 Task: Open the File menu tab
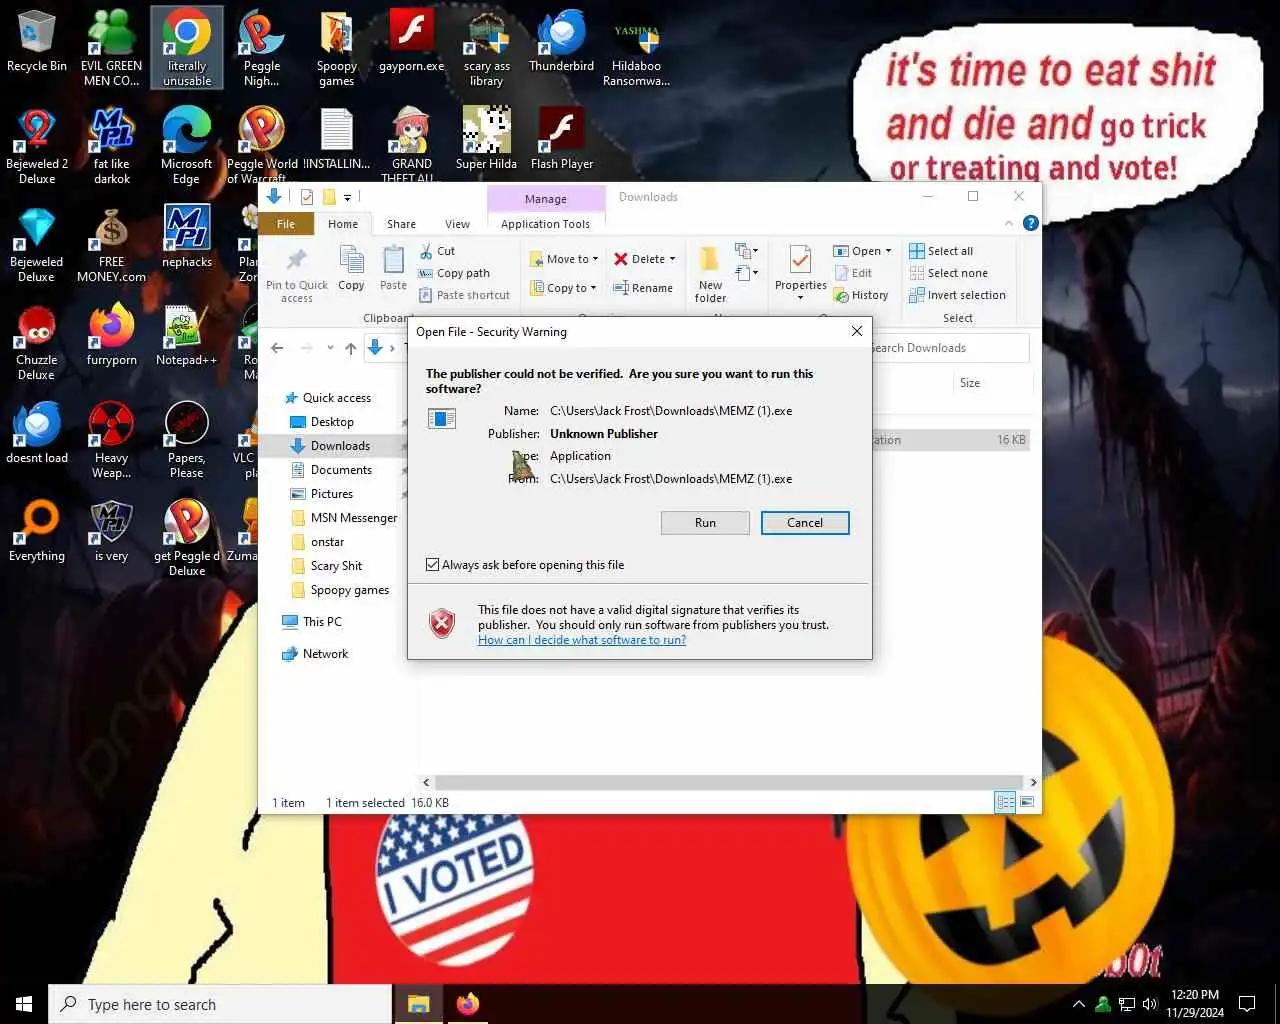click(286, 224)
